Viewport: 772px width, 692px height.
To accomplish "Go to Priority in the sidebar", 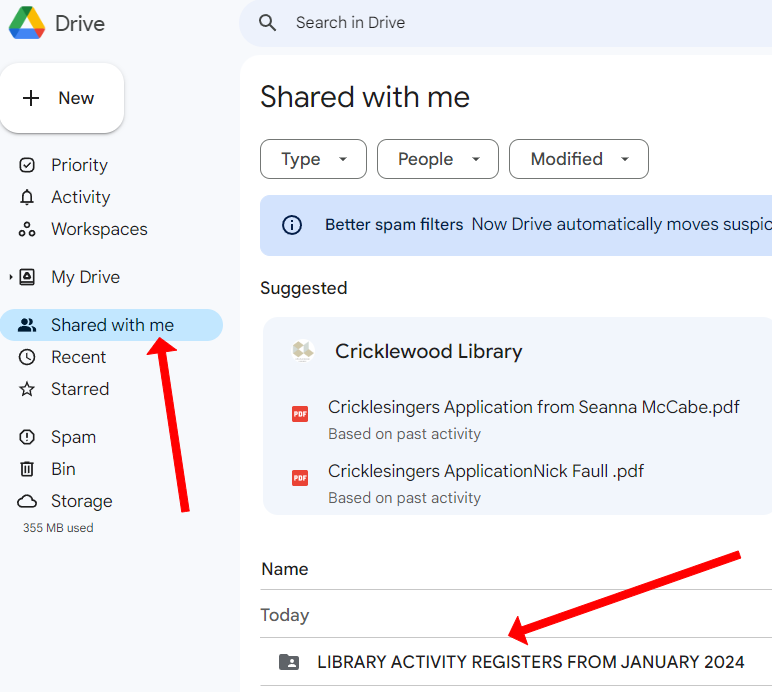I will pyautogui.click(x=79, y=165).
